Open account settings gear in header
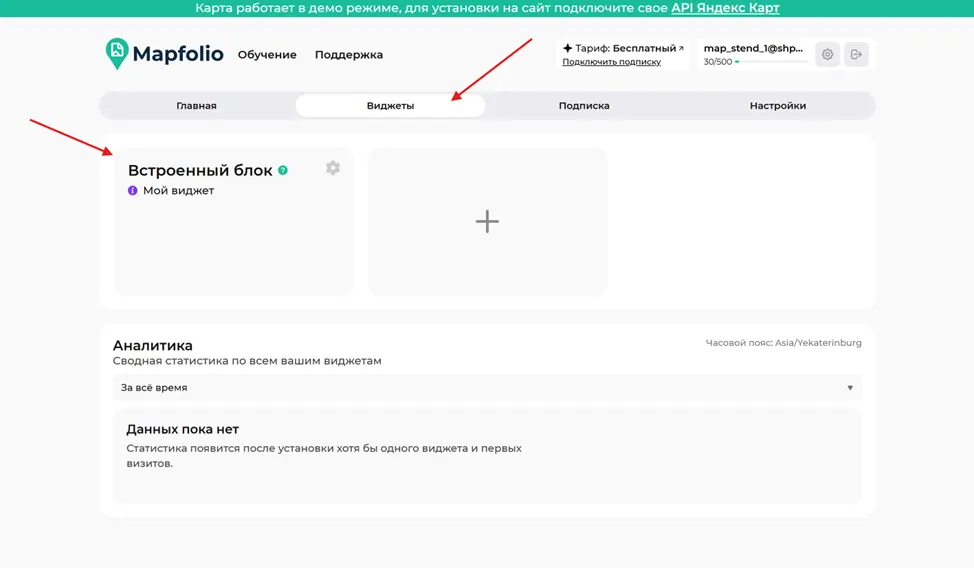The height and width of the screenshot is (568, 974). (827, 55)
